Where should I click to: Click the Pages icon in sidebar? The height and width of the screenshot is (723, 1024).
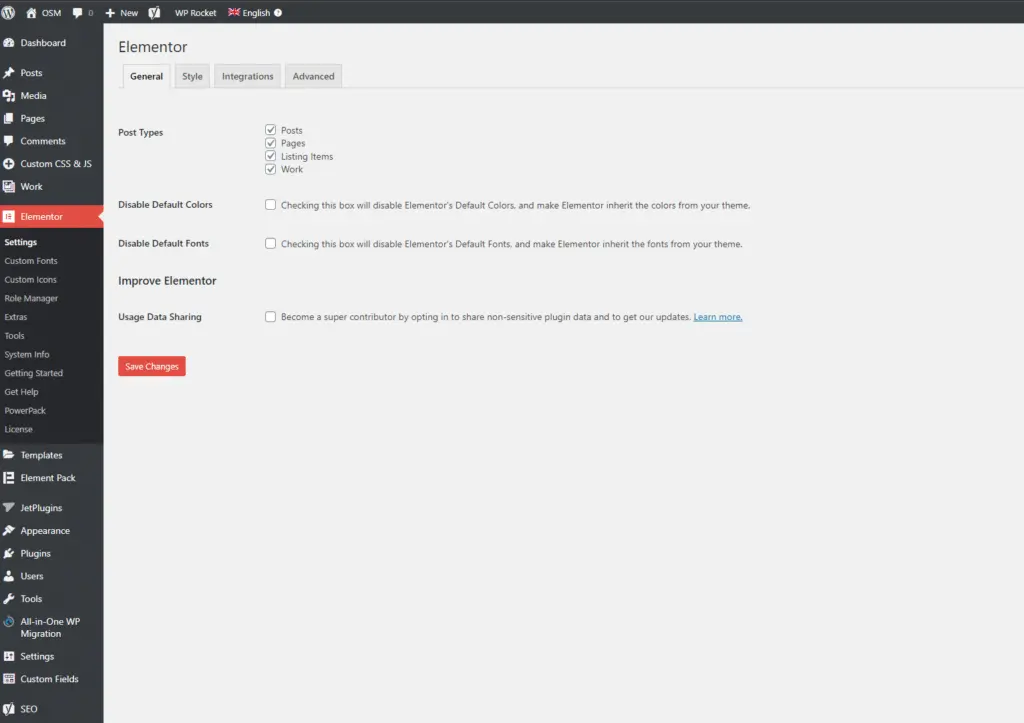point(8,118)
